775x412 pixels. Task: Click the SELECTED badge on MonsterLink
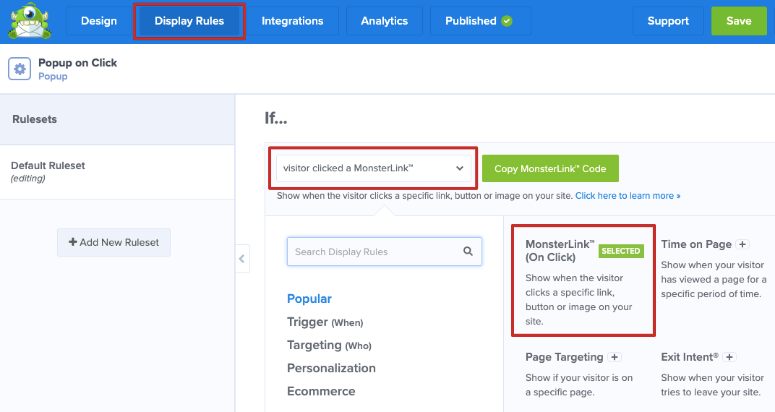(x=621, y=251)
